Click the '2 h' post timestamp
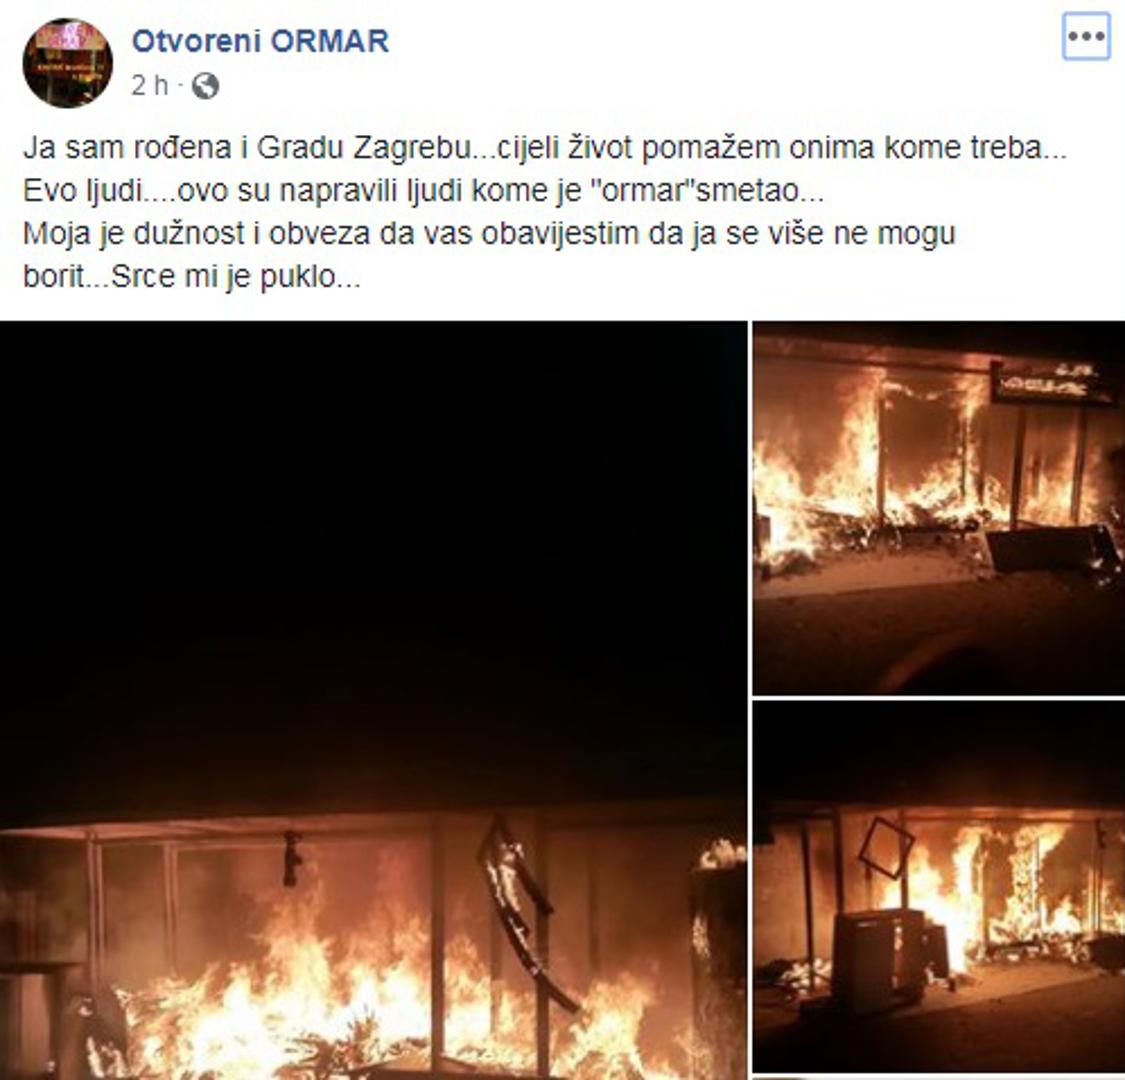The height and width of the screenshot is (1080, 1125). (149, 86)
